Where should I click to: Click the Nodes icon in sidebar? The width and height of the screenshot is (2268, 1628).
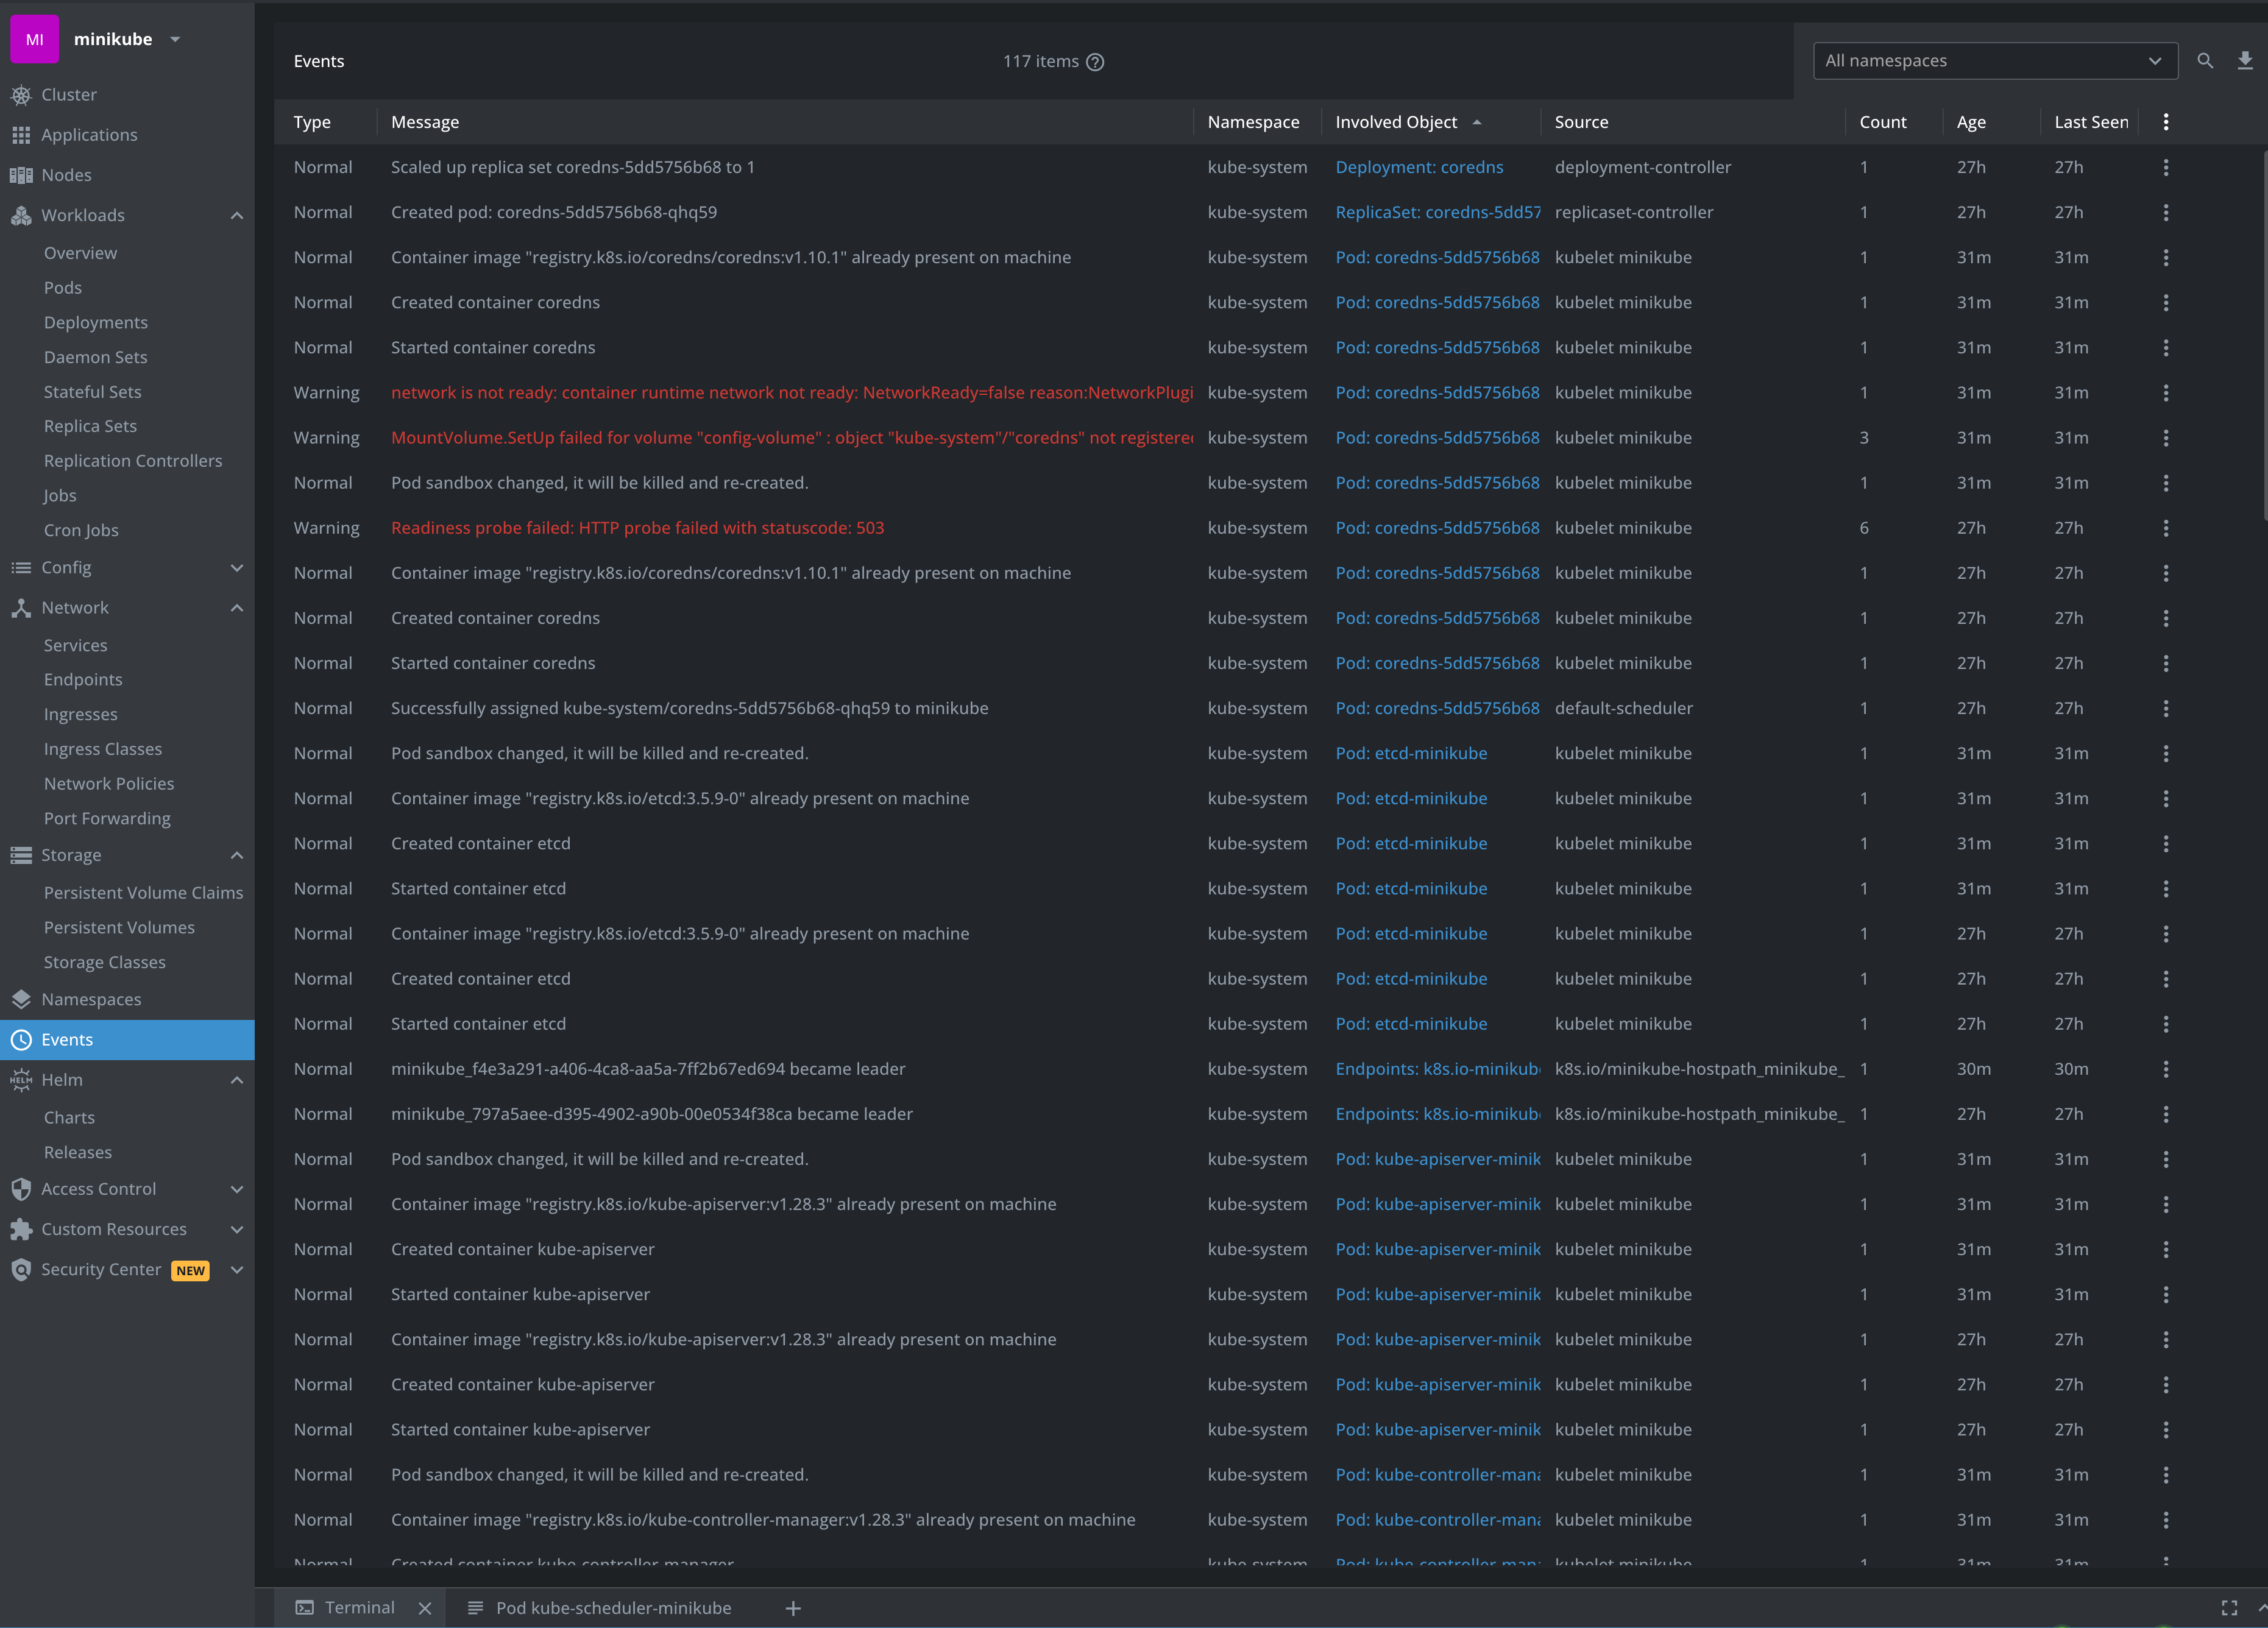coord(21,175)
